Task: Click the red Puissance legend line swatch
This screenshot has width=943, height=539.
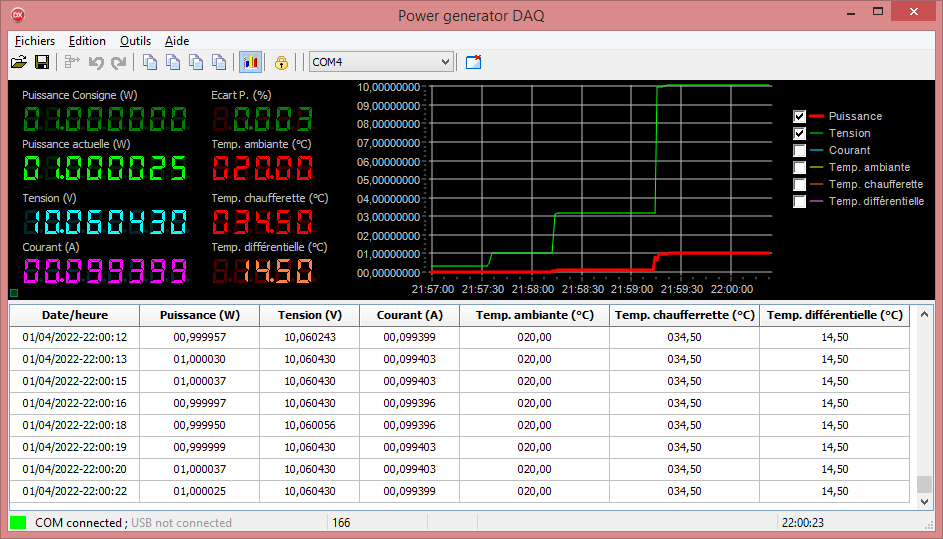Action: tap(817, 116)
